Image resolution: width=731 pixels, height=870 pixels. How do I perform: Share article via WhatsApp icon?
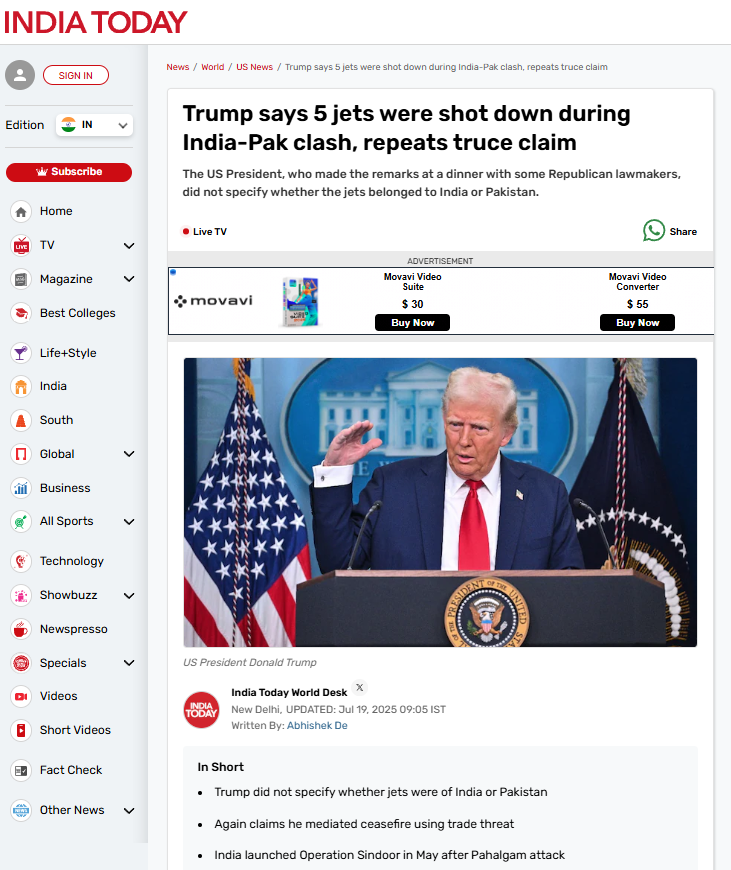click(654, 231)
